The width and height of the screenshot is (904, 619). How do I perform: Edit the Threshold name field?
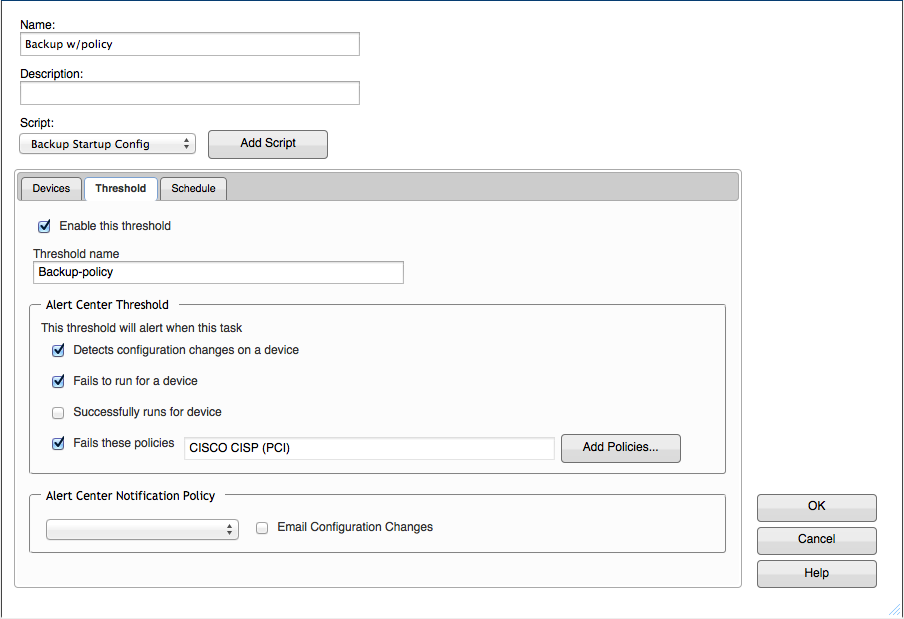pyautogui.click(x=219, y=272)
